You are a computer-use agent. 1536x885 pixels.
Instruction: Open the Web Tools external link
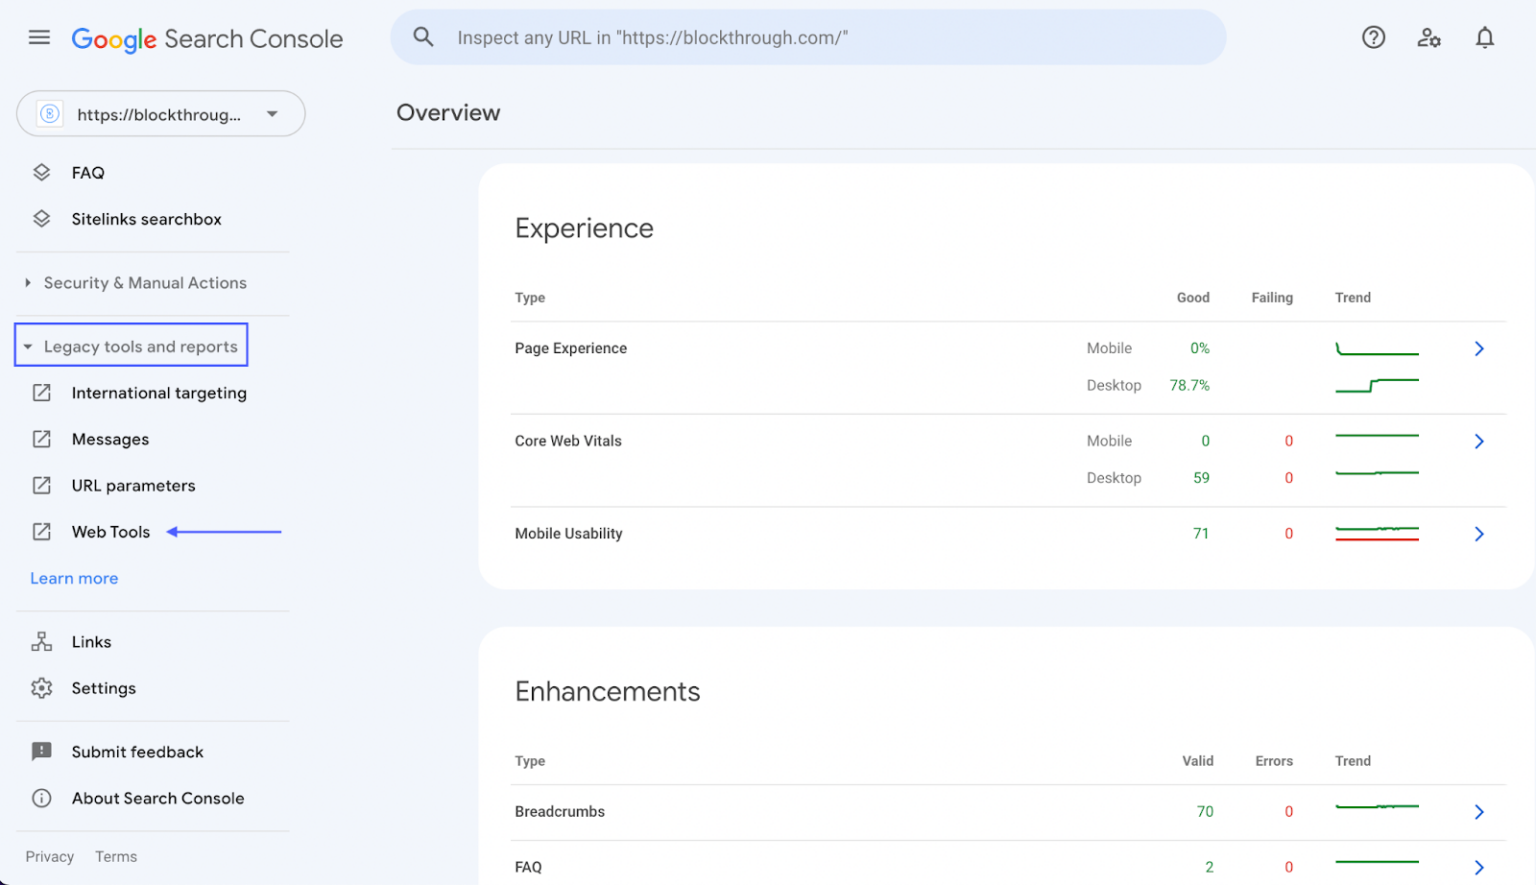click(x=110, y=531)
